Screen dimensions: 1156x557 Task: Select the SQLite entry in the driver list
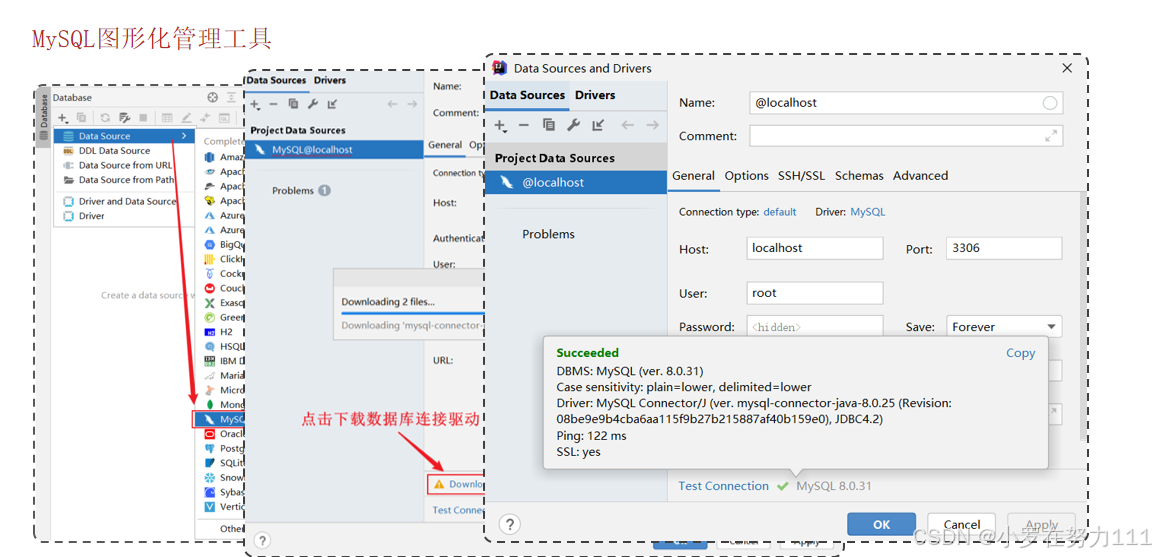pyautogui.click(x=223, y=463)
